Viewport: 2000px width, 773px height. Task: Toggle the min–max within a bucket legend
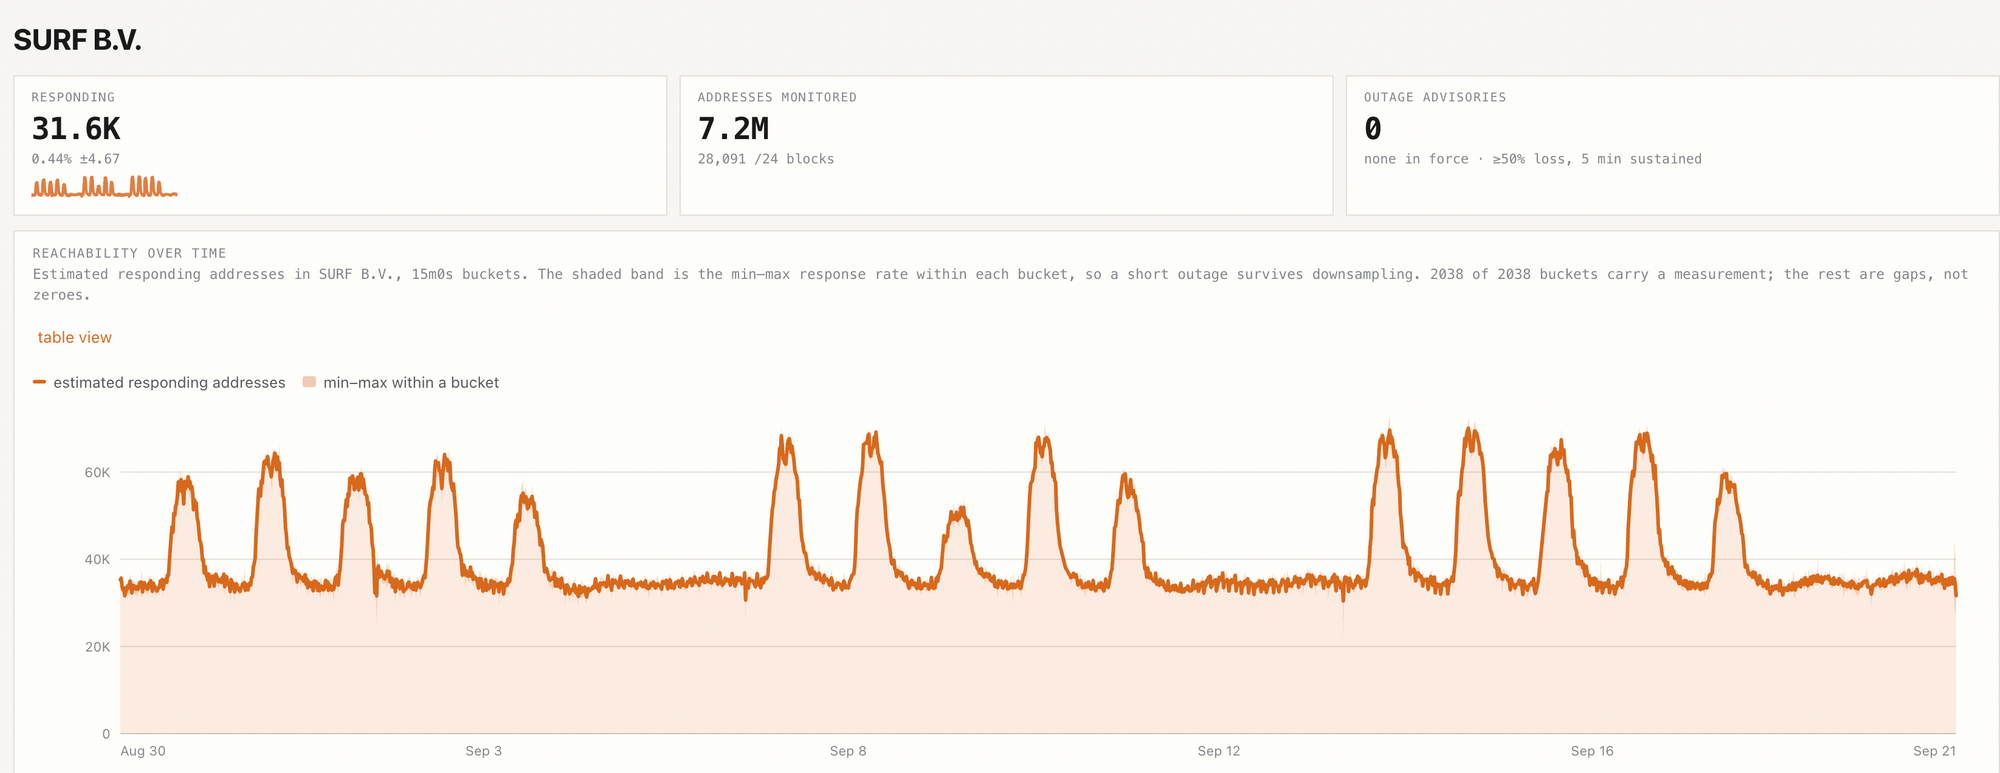pyautogui.click(x=401, y=383)
